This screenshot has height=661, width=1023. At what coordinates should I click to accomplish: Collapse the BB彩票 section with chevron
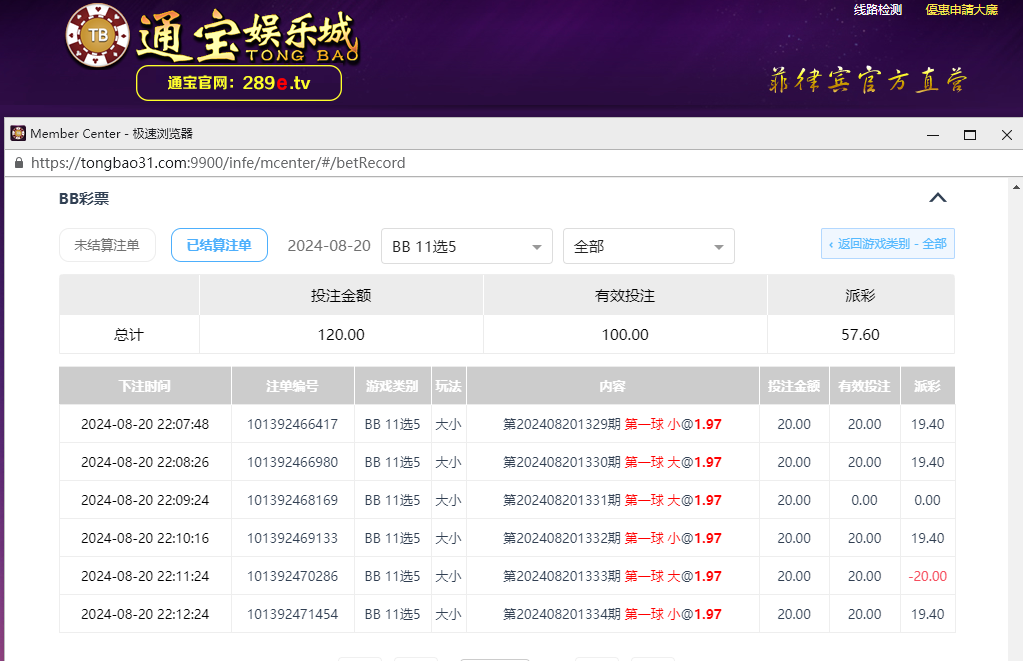tap(937, 198)
